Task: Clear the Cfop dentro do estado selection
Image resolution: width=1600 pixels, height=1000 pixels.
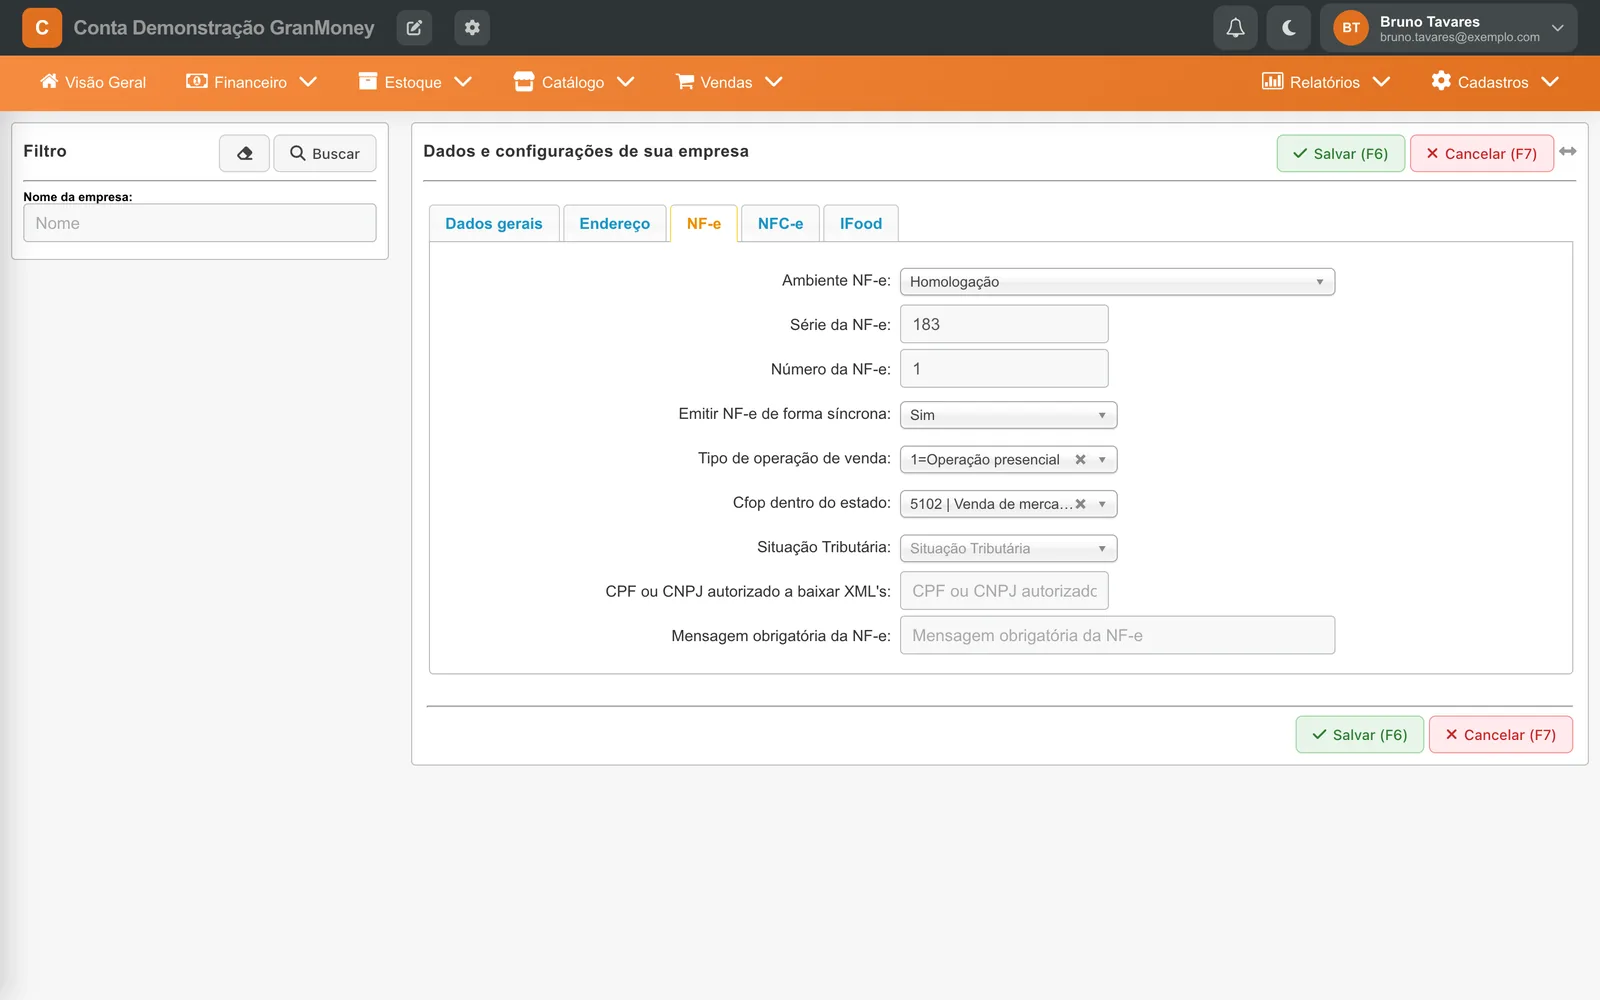Action: [1080, 504]
